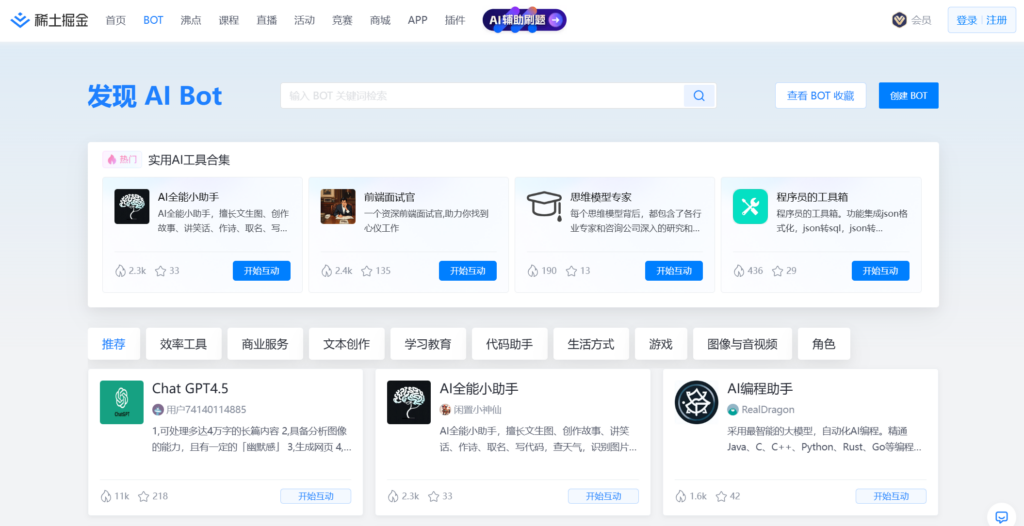This screenshot has height=526, width=1024.
Task: Click the flame icon showing 1.6k on AI编程助手
Action: click(x=681, y=496)
